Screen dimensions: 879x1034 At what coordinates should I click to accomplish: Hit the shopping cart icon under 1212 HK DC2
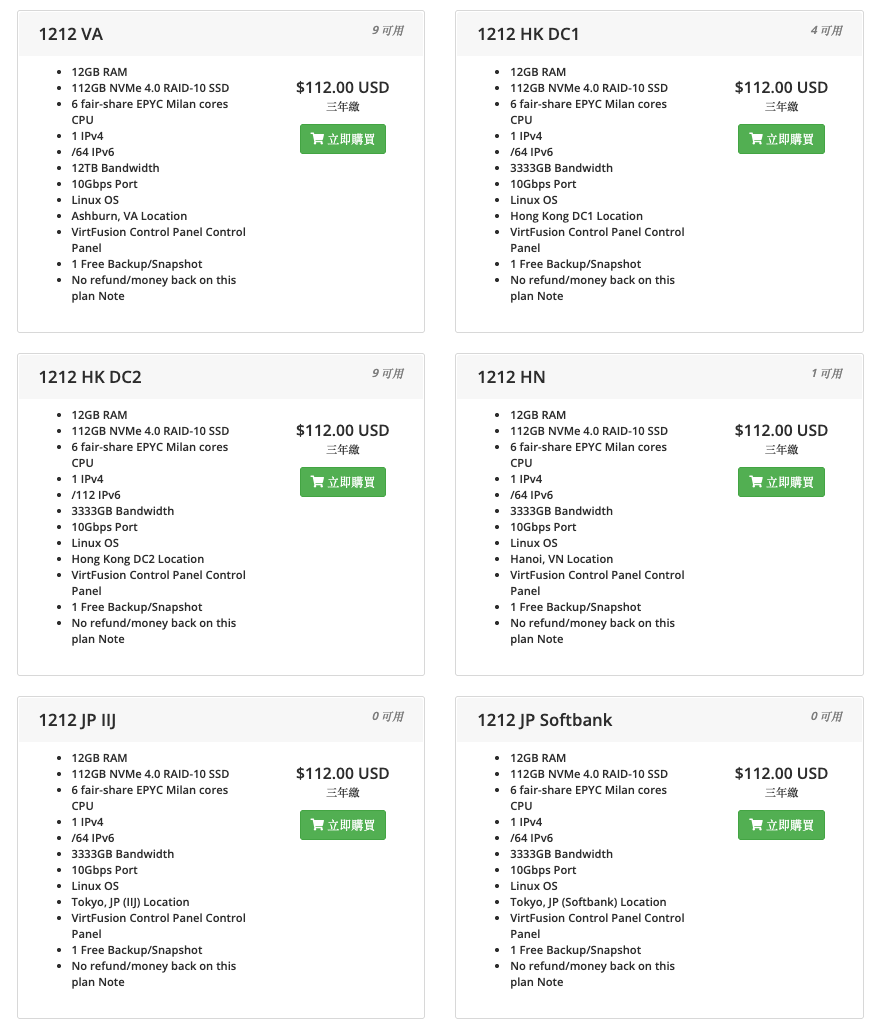(x=317, y=482)
